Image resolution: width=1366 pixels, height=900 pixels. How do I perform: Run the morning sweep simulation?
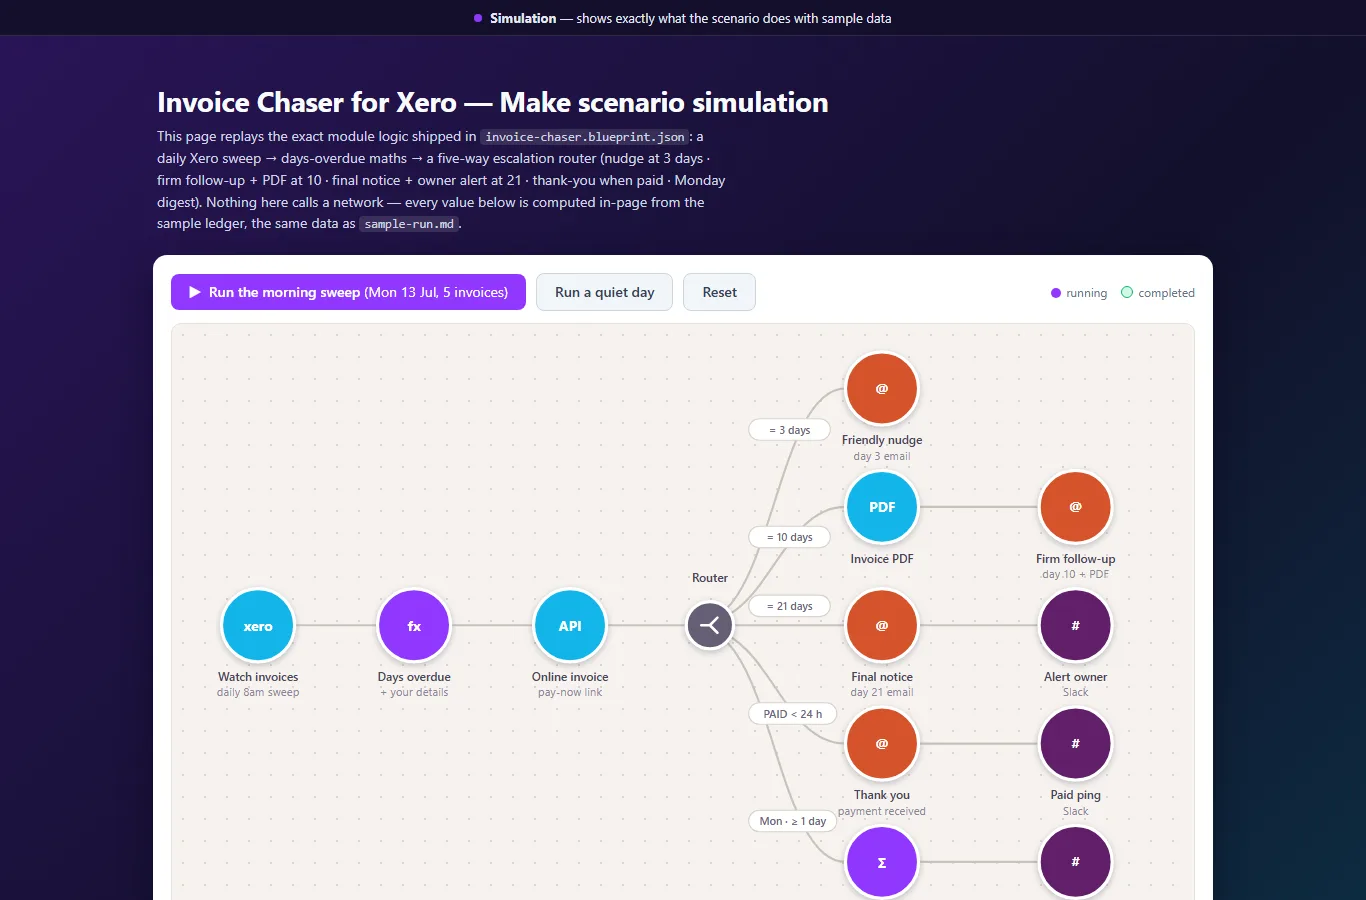click(x=348, y=292)
